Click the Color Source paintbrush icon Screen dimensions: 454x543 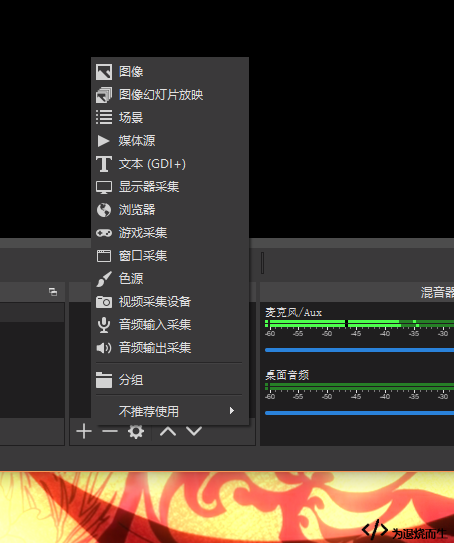pos(104,279)
